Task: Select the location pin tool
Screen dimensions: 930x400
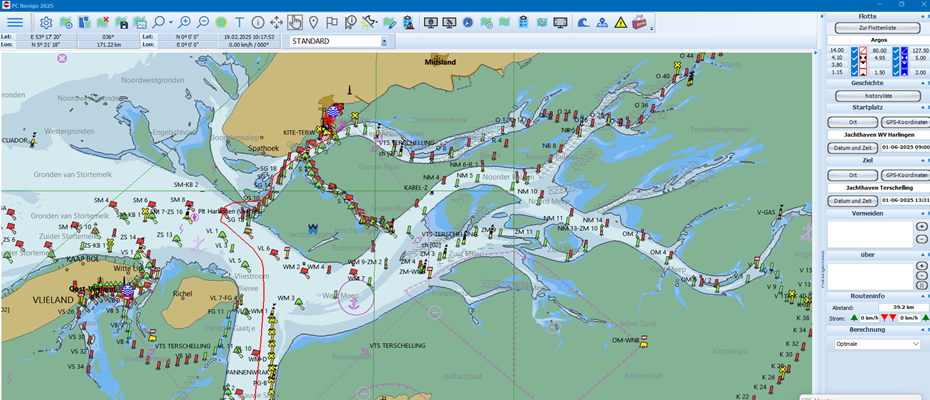Action: click(x=314, y=23)
